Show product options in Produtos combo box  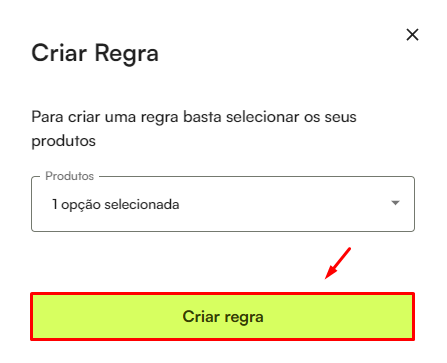pos(223,204)
